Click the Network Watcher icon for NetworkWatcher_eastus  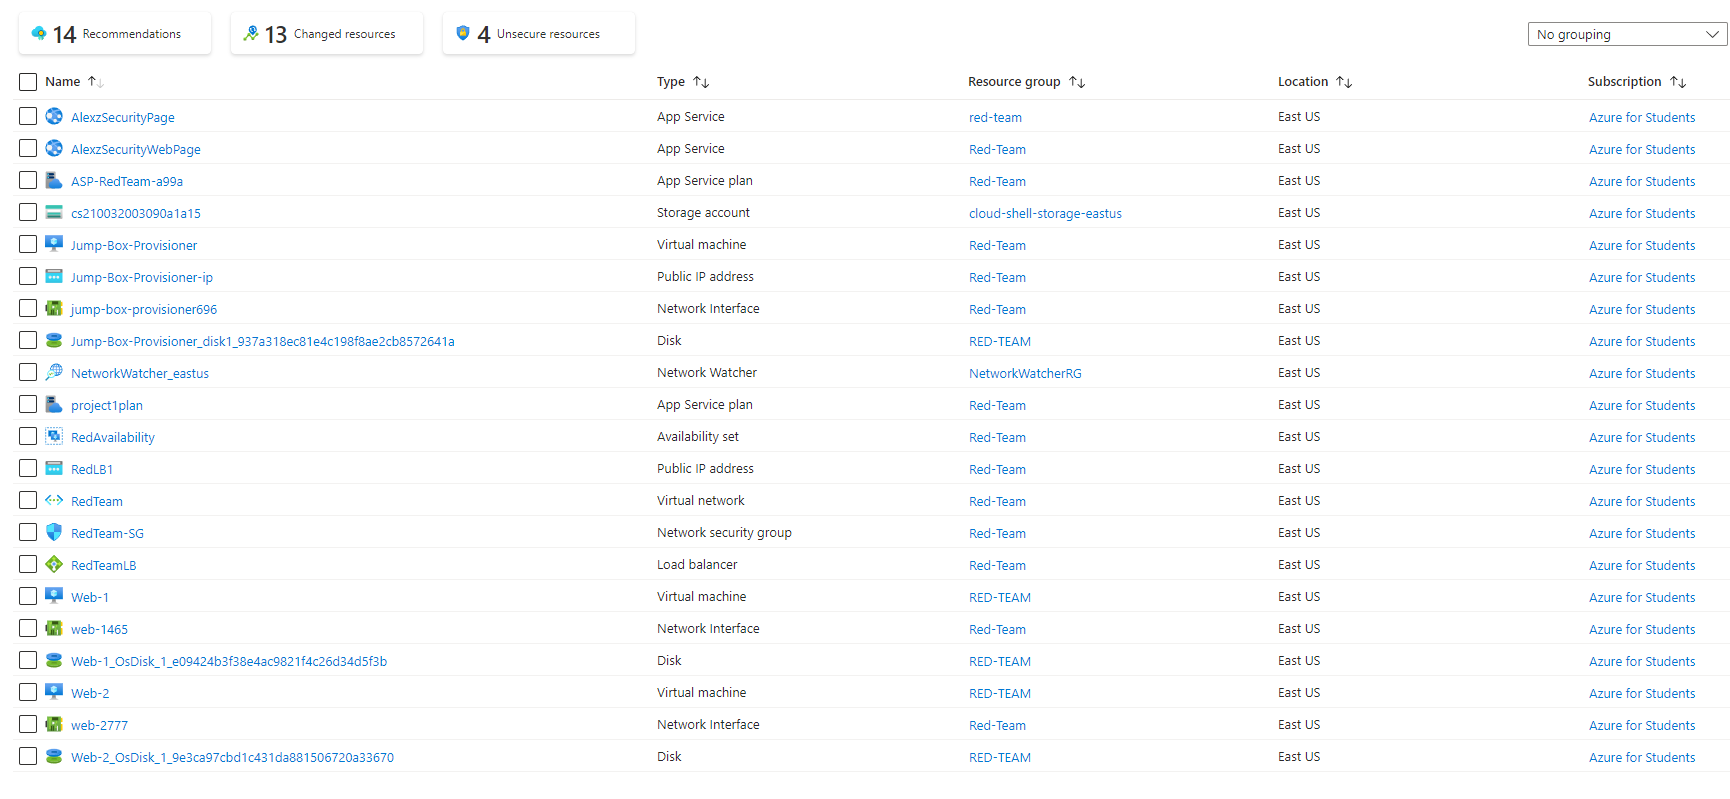point(54,372)
